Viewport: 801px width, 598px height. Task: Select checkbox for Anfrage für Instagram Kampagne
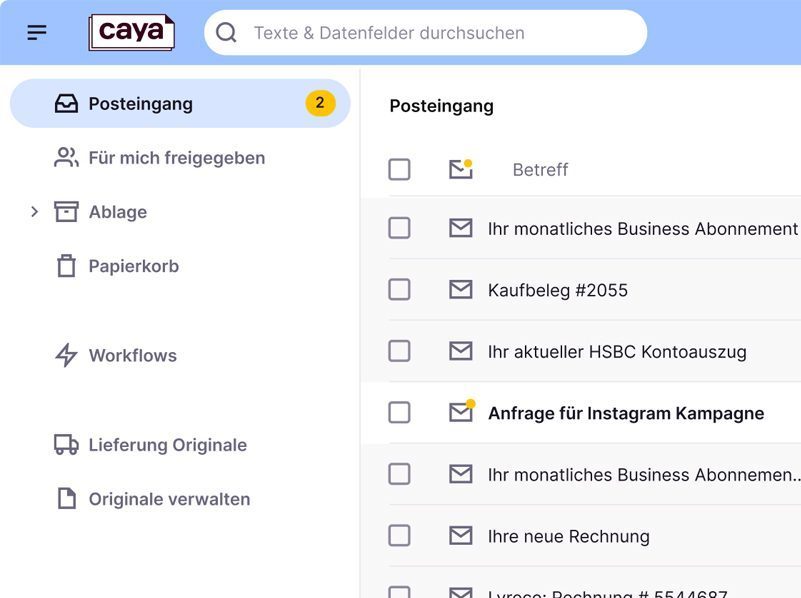pos(399,412)
